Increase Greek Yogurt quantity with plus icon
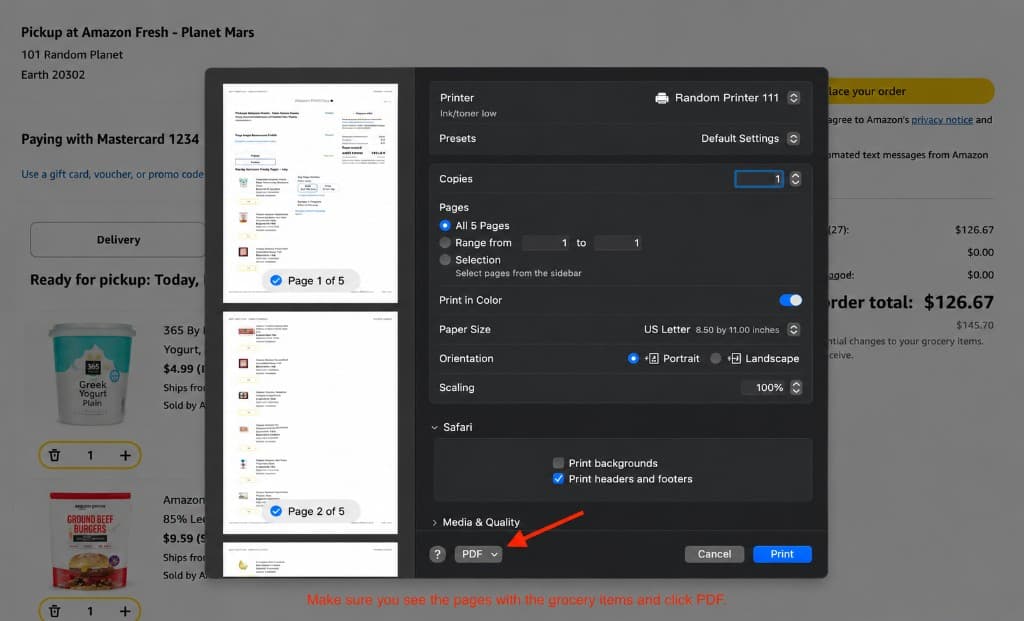This screenshot has height=621, width=1024. pyautogui.click(x=125, y=455)
